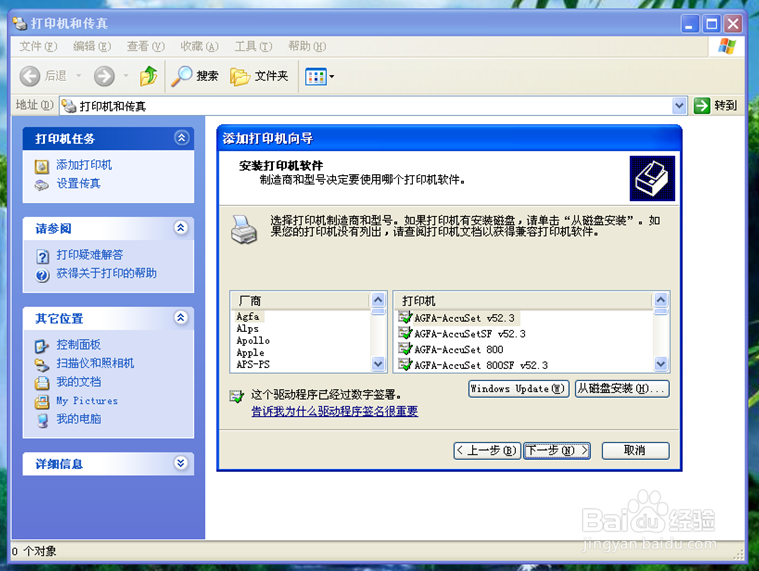Go up one folder level icon
The height and width of the screenshot is (571, 759).
[149, 76]
